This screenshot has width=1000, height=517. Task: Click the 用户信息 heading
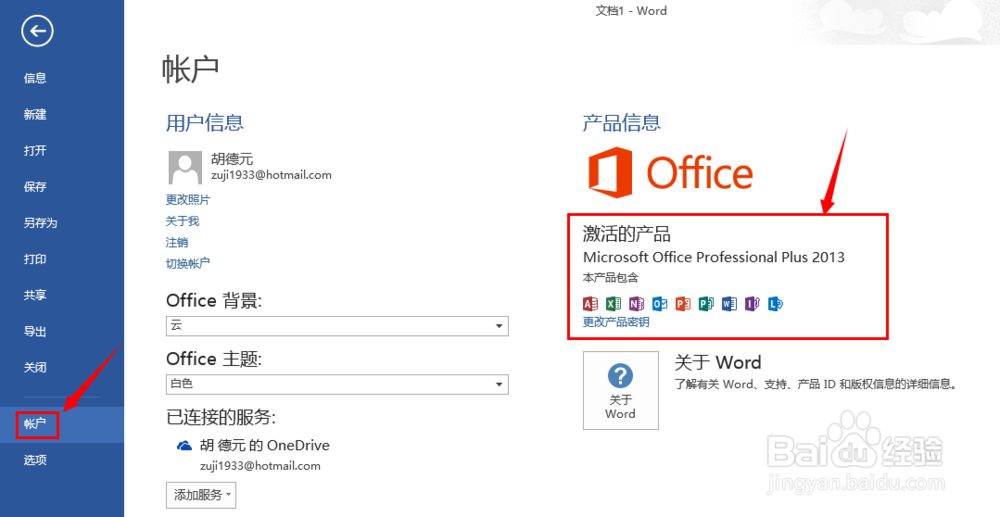[205, 122]
